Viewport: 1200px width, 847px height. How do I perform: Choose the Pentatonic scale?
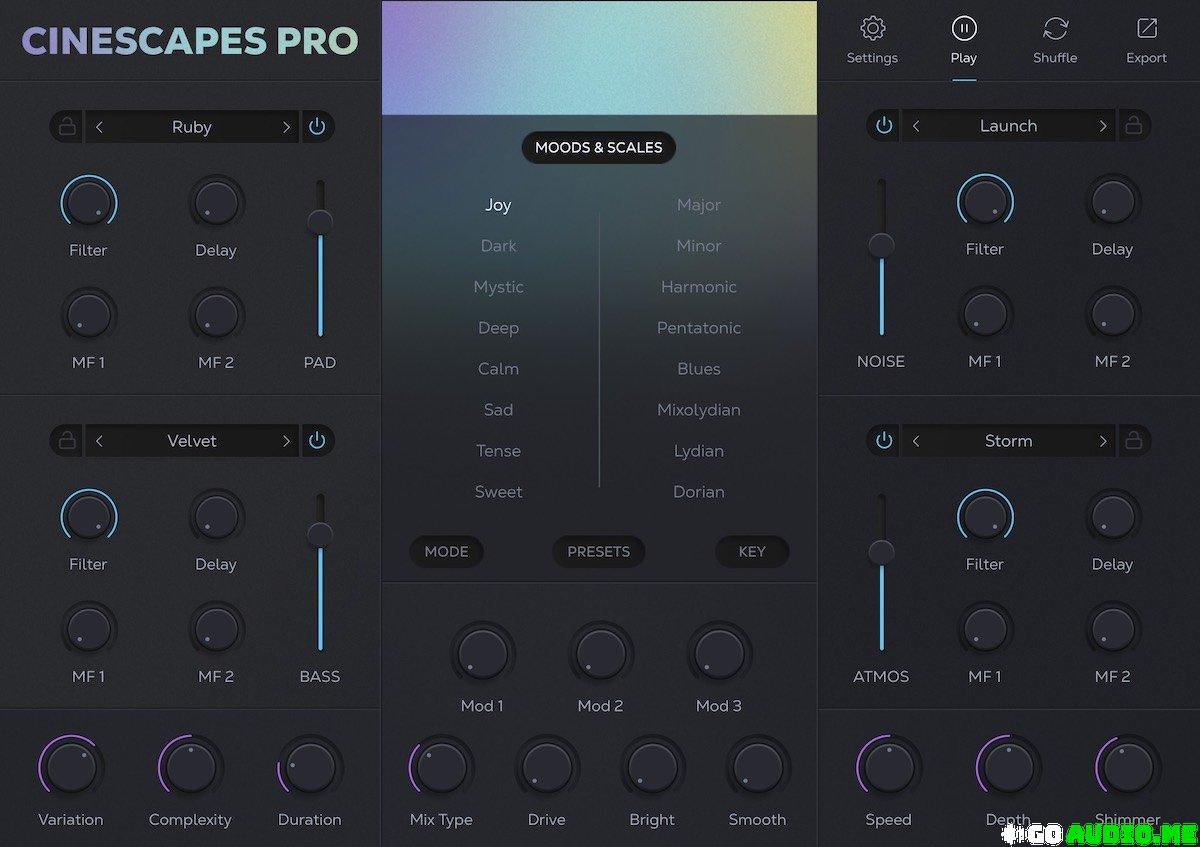click(x=699, y=328)
